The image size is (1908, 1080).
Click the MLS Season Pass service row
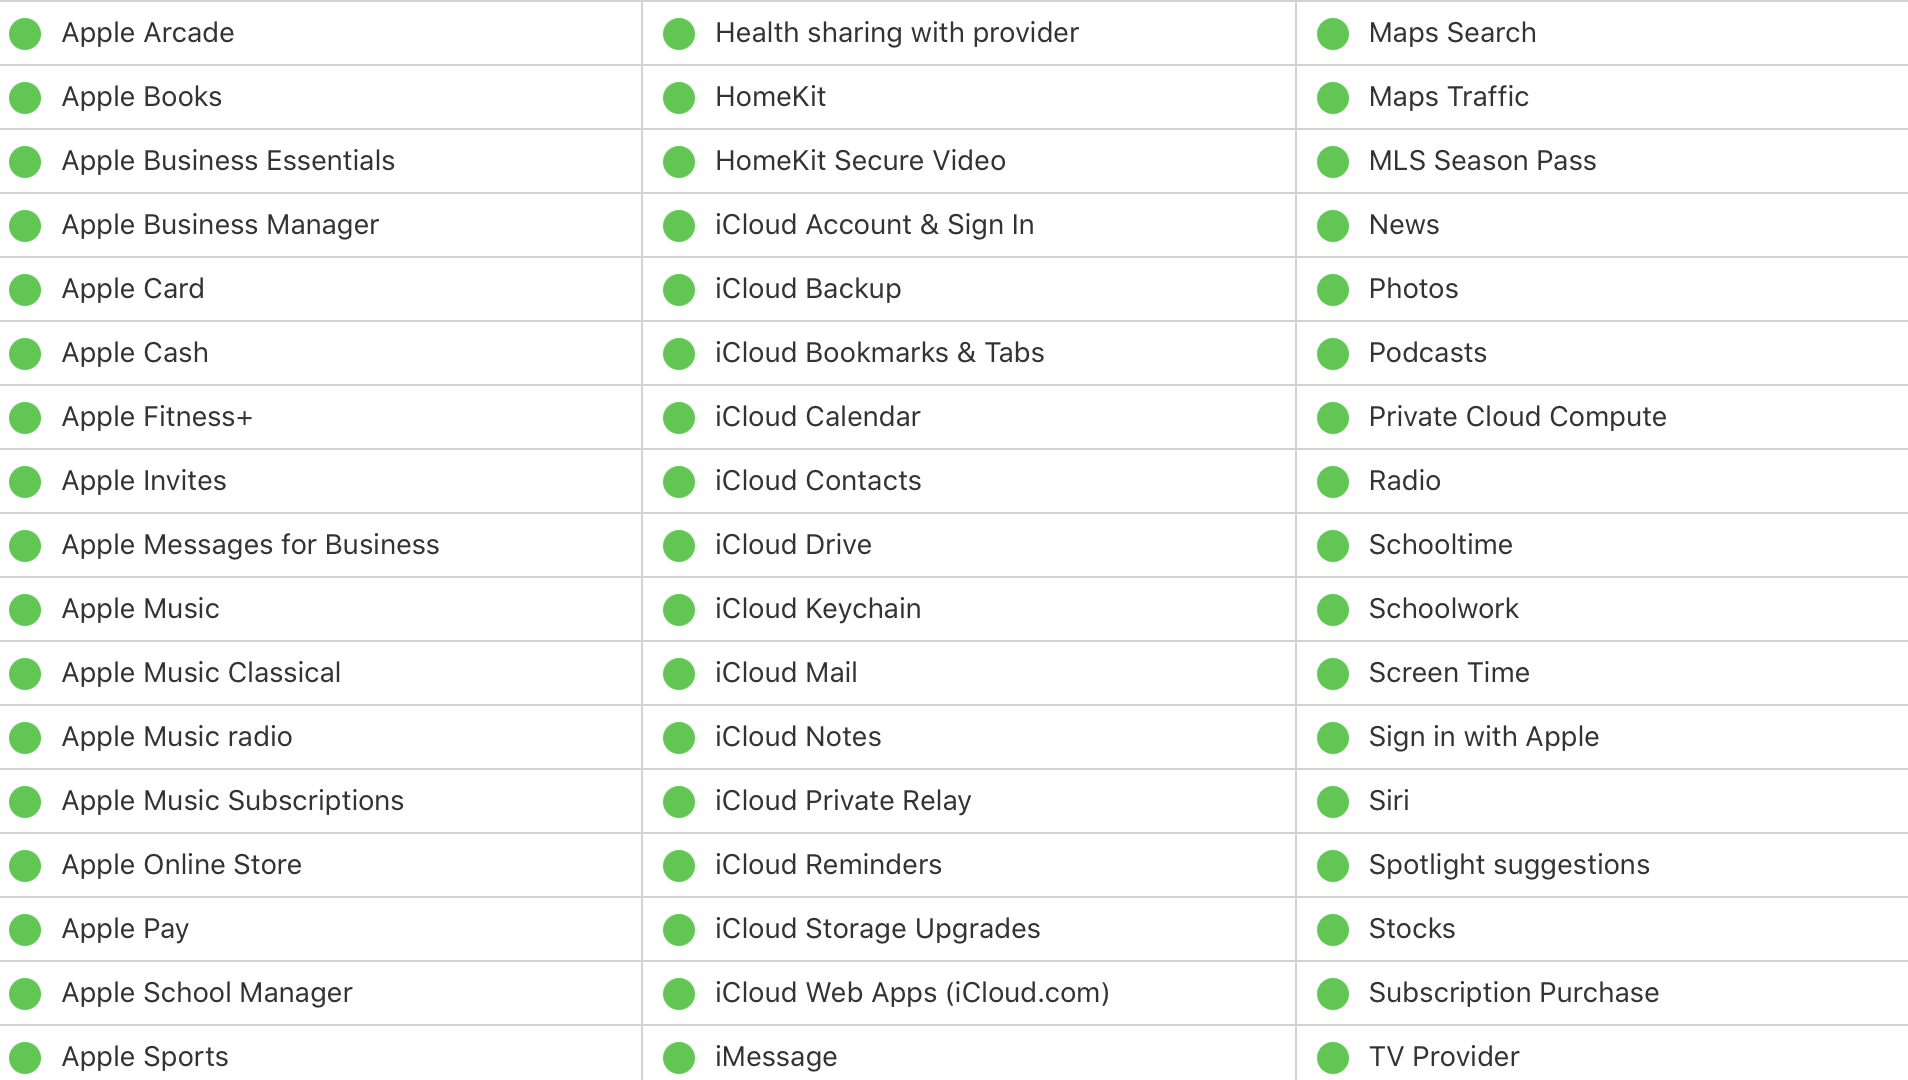1481,161
